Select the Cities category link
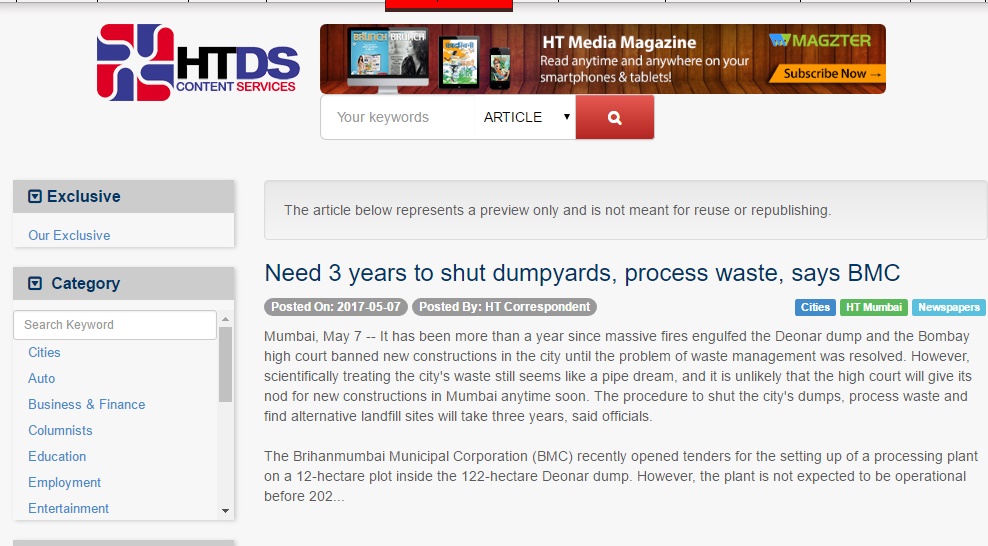The height and width of the screenshot is (546, 988). (44, 353)
